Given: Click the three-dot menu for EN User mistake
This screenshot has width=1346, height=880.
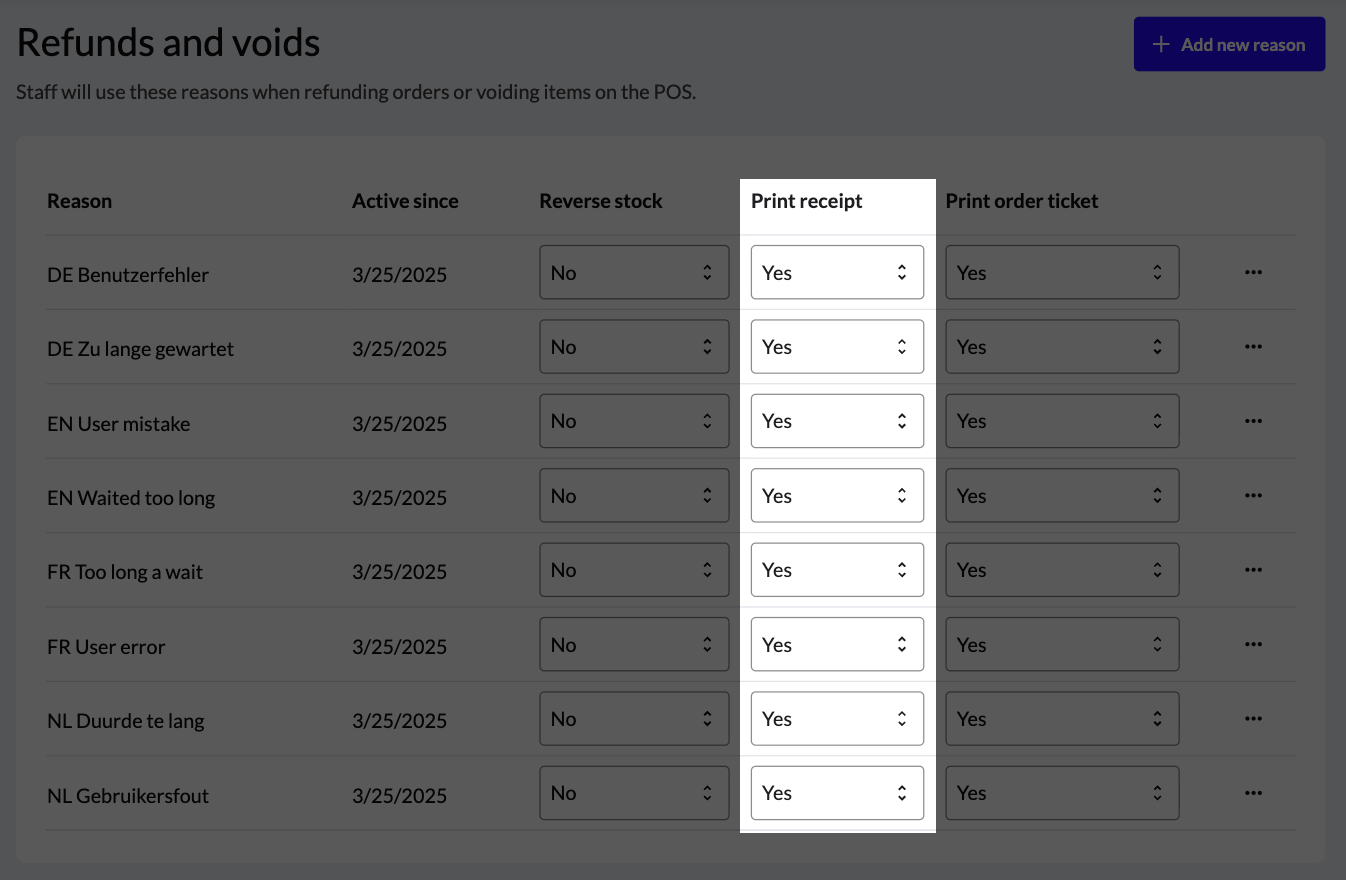Looking at the screenshot, I should point(1253,420).
